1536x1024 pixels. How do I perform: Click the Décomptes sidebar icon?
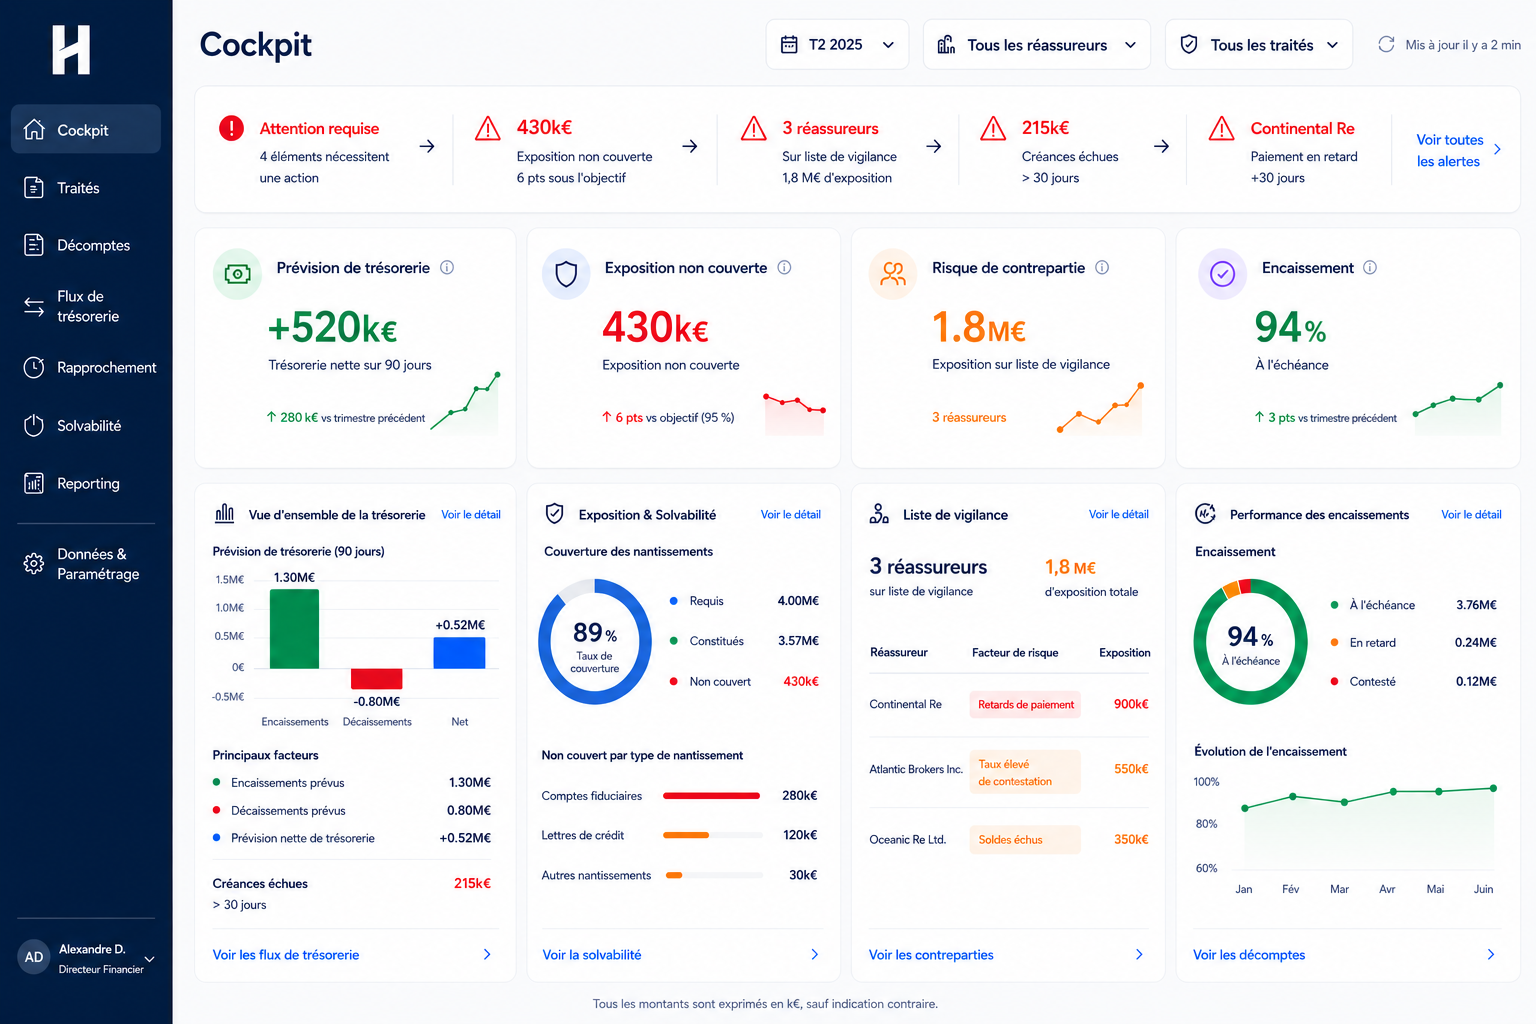pyautogui.click(x=34, y=245)
